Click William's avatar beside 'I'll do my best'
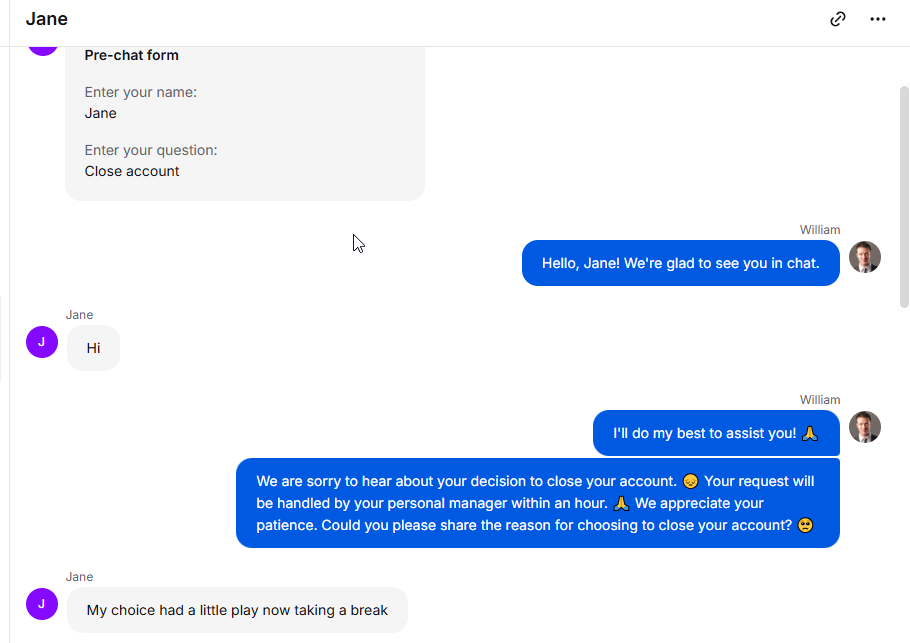The height and width of the screenshot is (643, 910). pos(865,427)
